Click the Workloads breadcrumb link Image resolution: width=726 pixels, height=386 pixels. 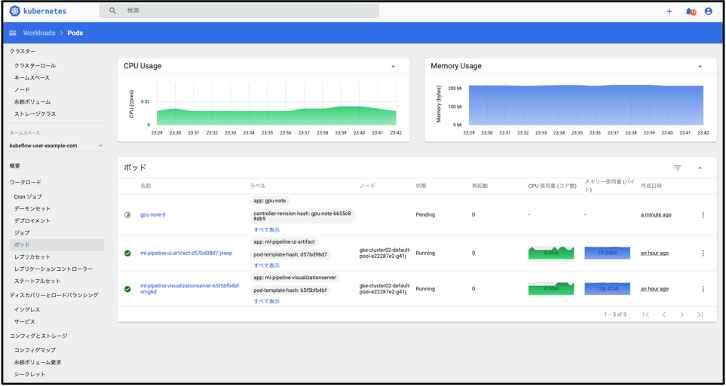[39, 33]
